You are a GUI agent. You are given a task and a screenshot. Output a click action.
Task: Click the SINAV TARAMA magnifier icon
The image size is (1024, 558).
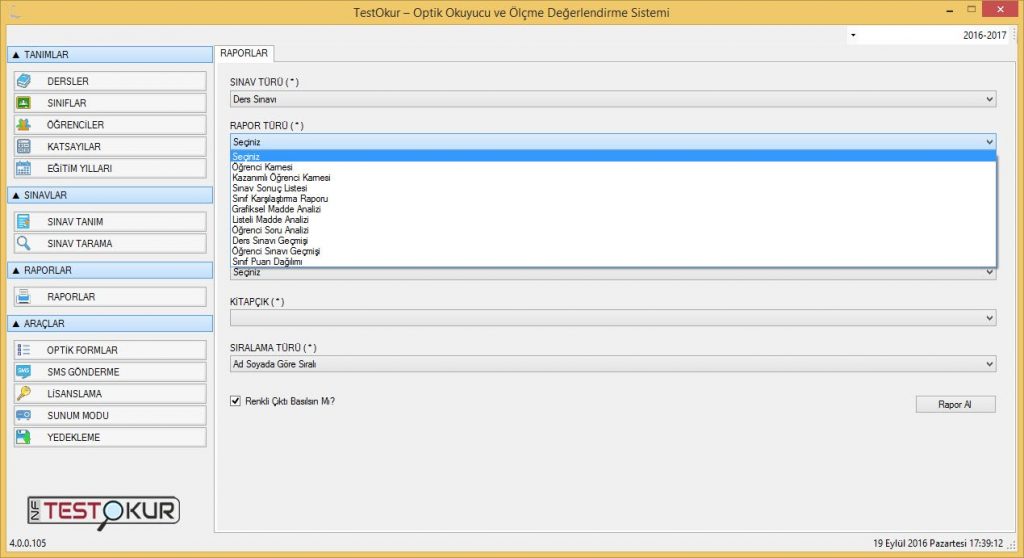point(24,243)
